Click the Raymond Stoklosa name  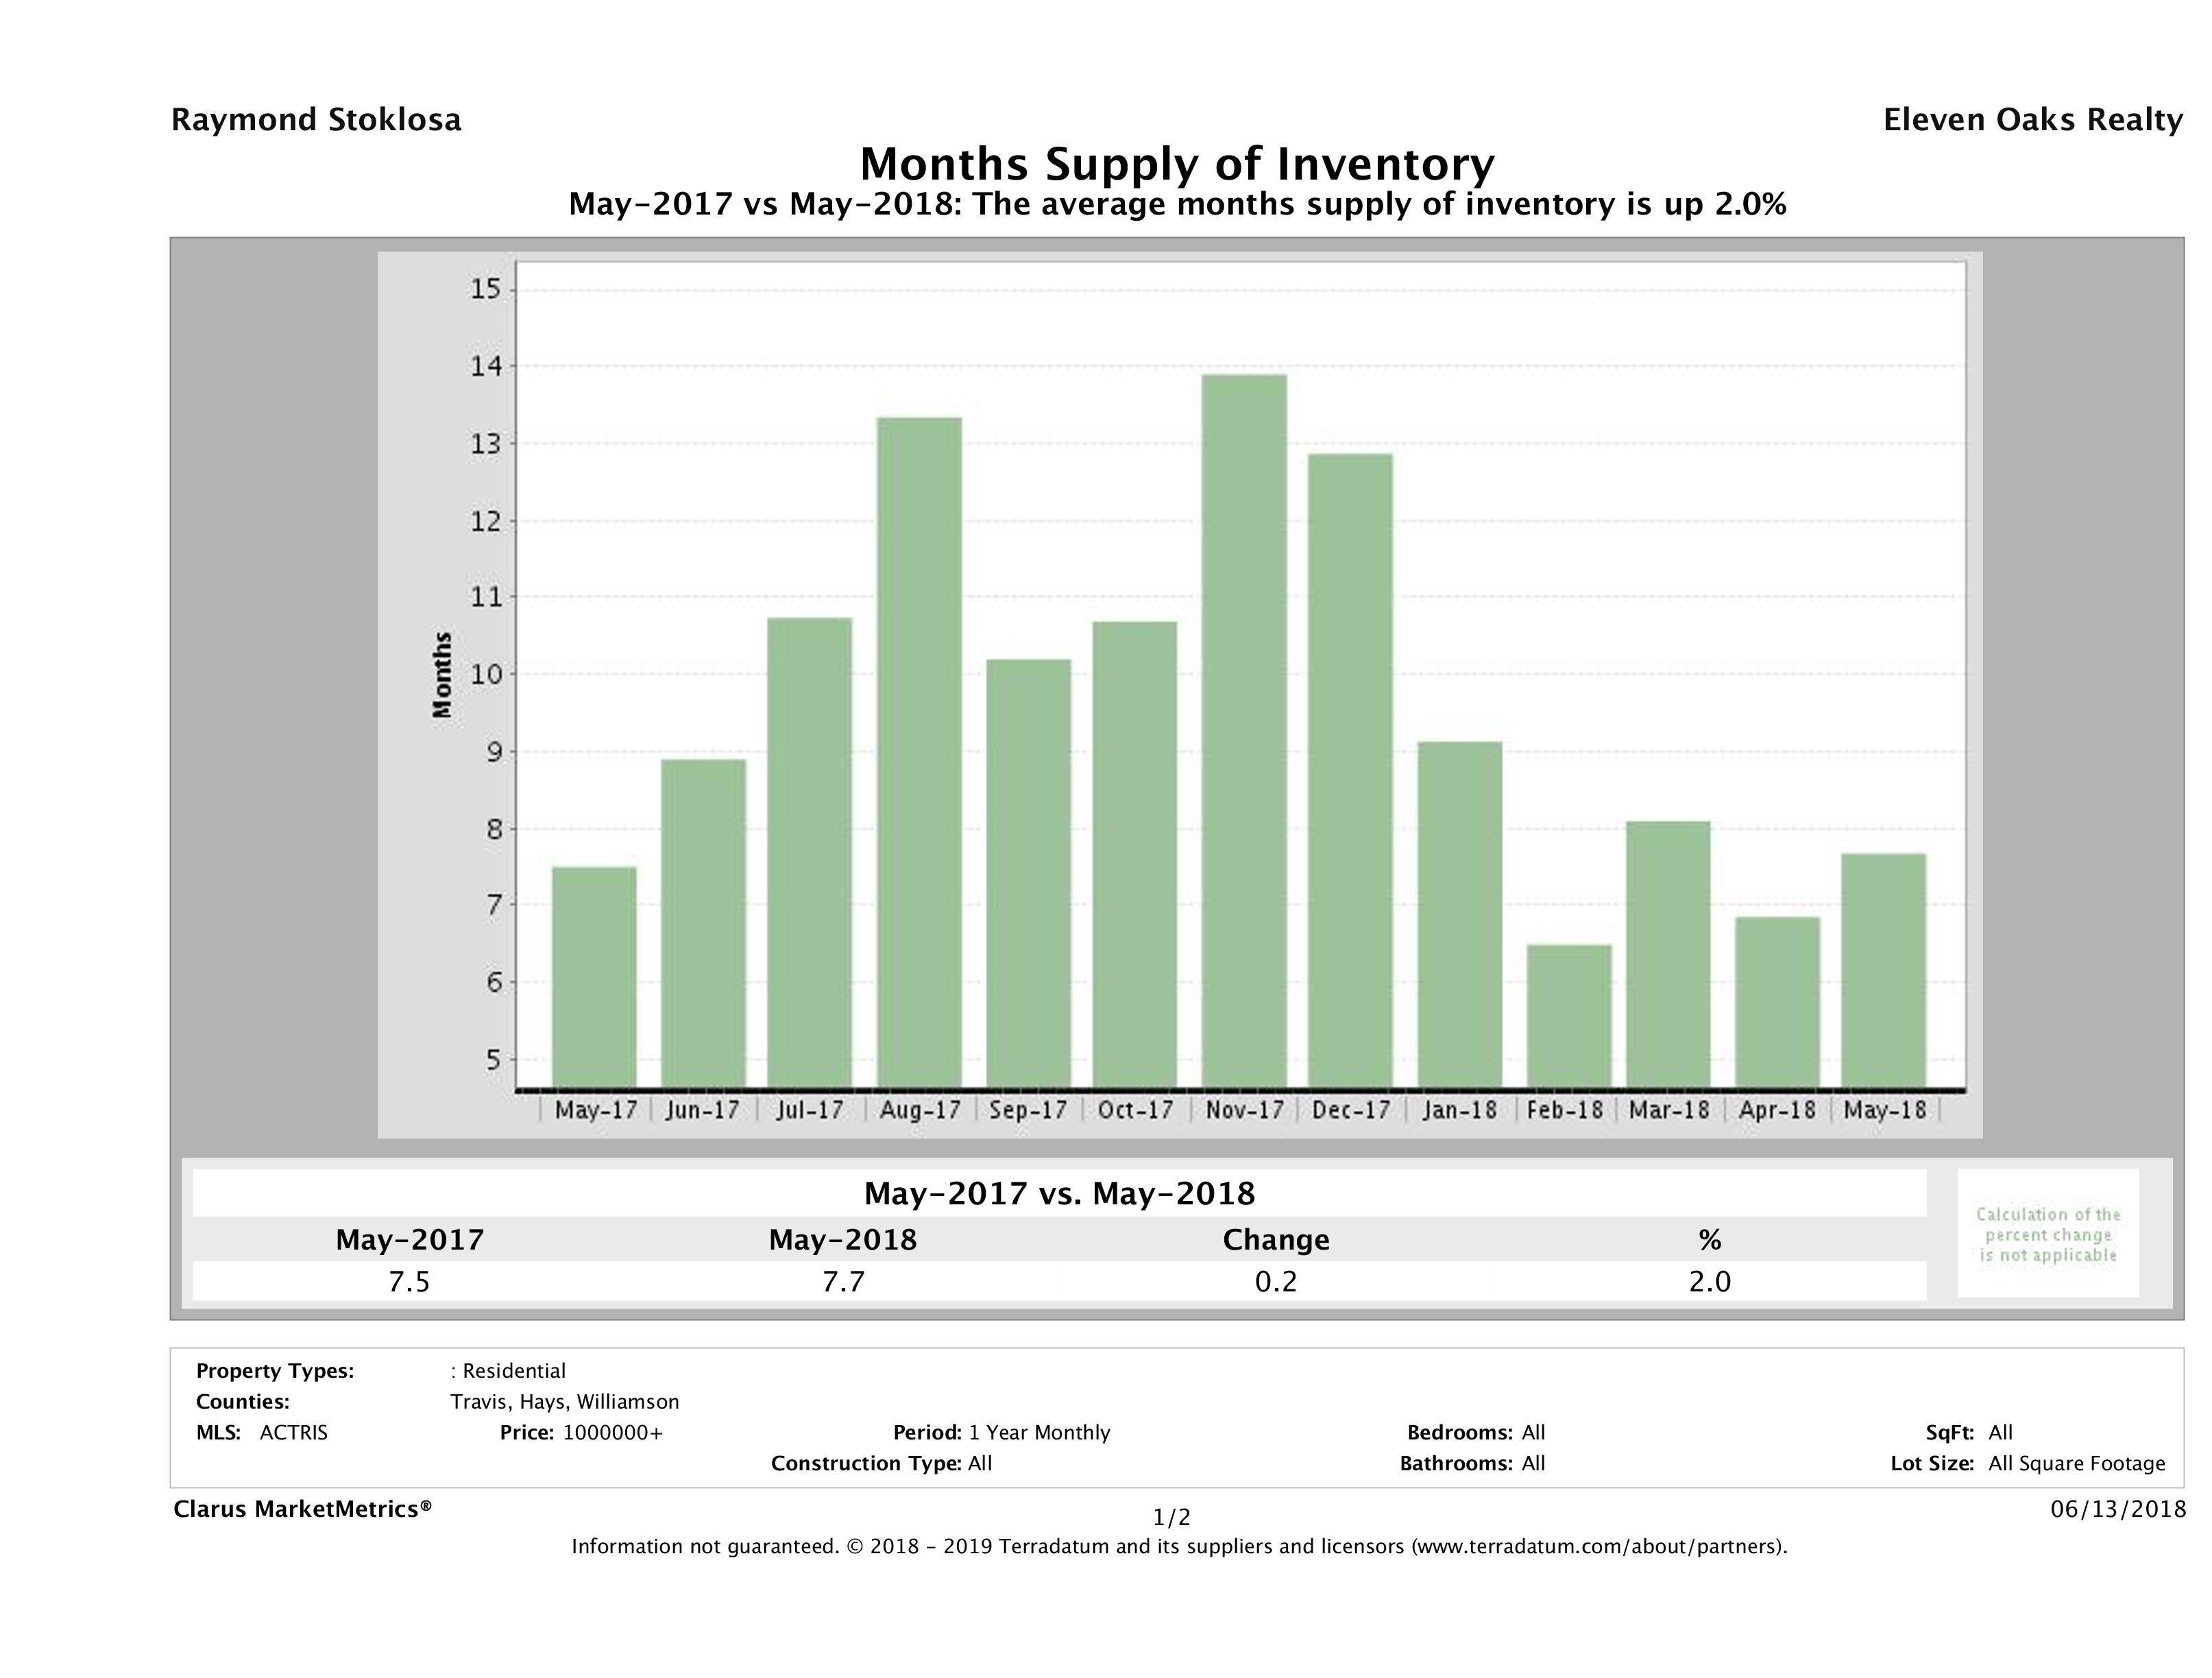316,120
